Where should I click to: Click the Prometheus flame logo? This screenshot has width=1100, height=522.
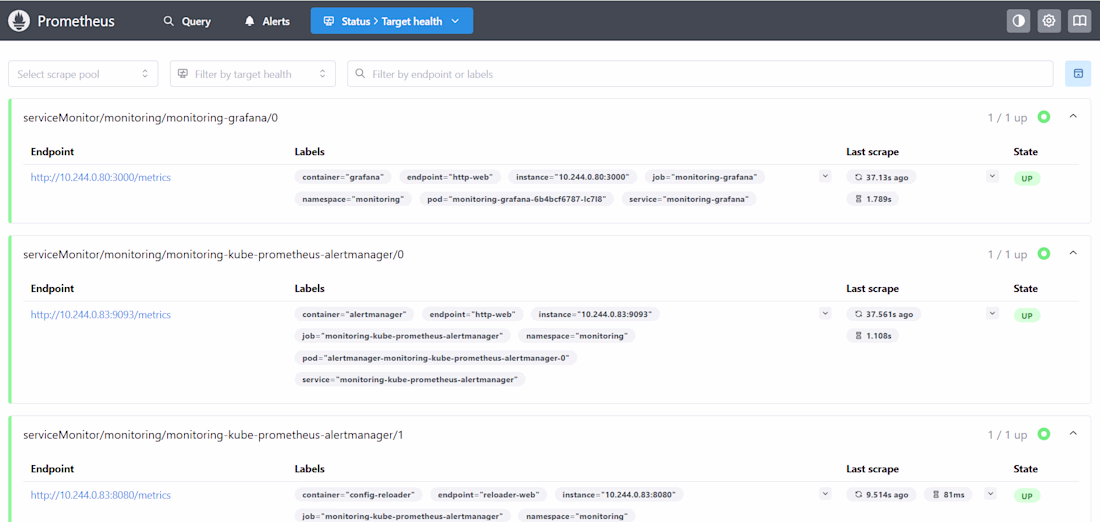click(x=19, y=21)
